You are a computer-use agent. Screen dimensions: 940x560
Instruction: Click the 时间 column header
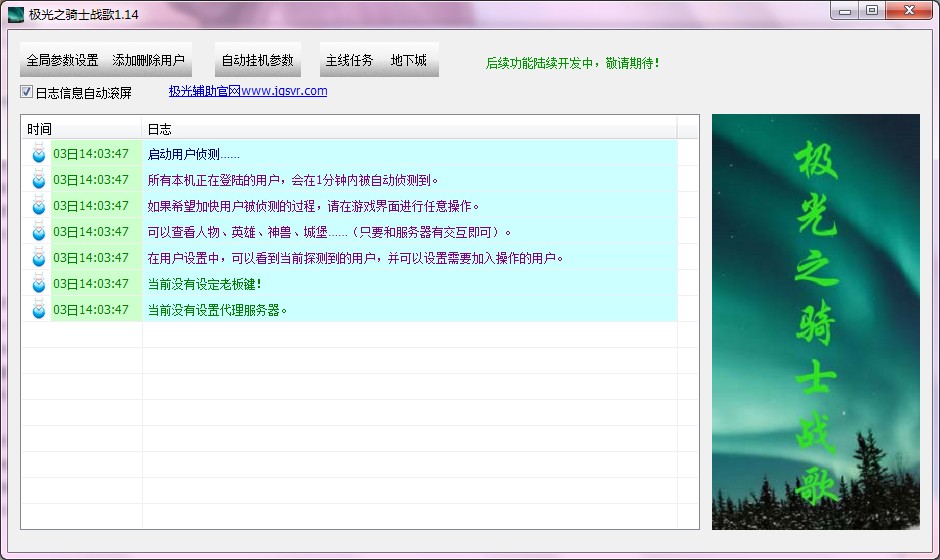(82, 129)
